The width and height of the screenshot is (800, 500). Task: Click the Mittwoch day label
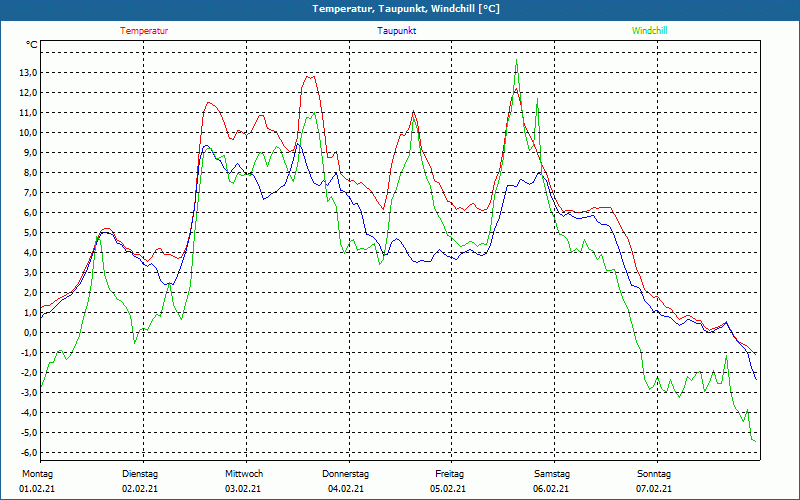244,474
